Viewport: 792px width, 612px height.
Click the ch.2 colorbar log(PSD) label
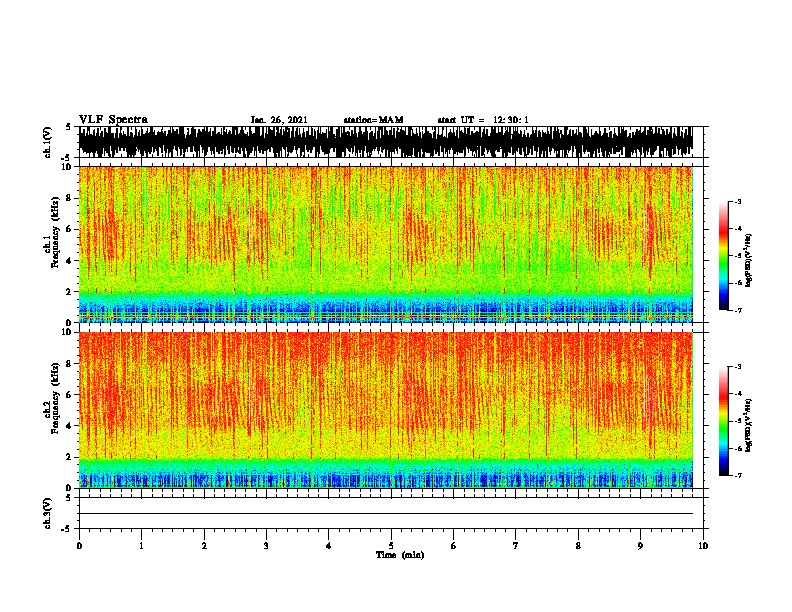749,425
